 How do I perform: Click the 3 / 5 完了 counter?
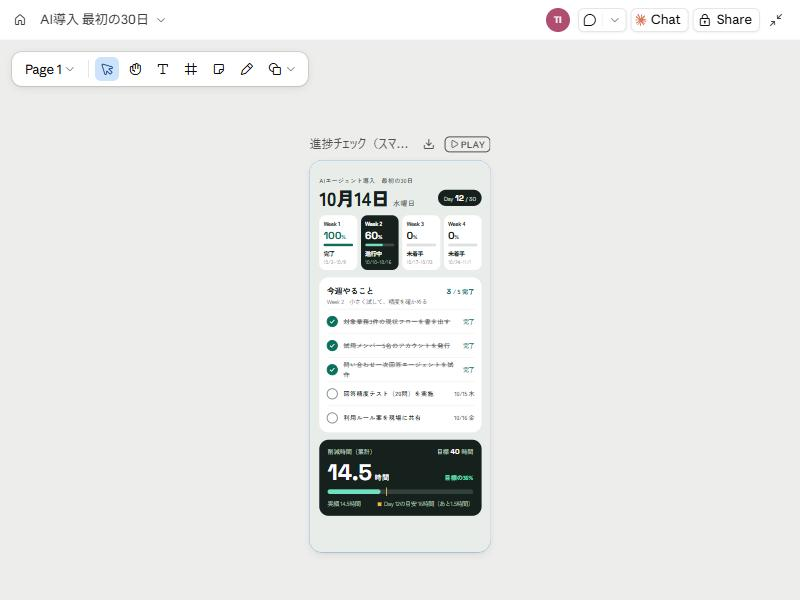pyautogui.click(x=460, y=292)
